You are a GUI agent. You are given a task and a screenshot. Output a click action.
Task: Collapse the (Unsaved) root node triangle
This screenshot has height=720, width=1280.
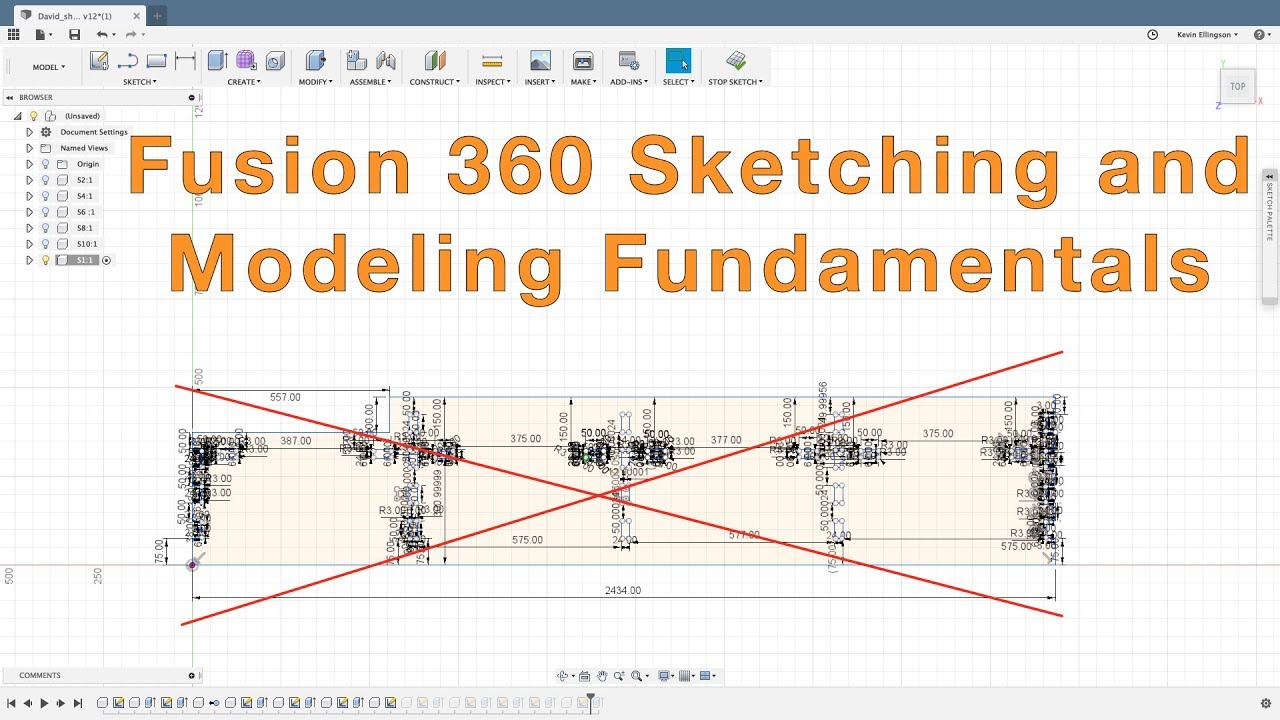18,116
